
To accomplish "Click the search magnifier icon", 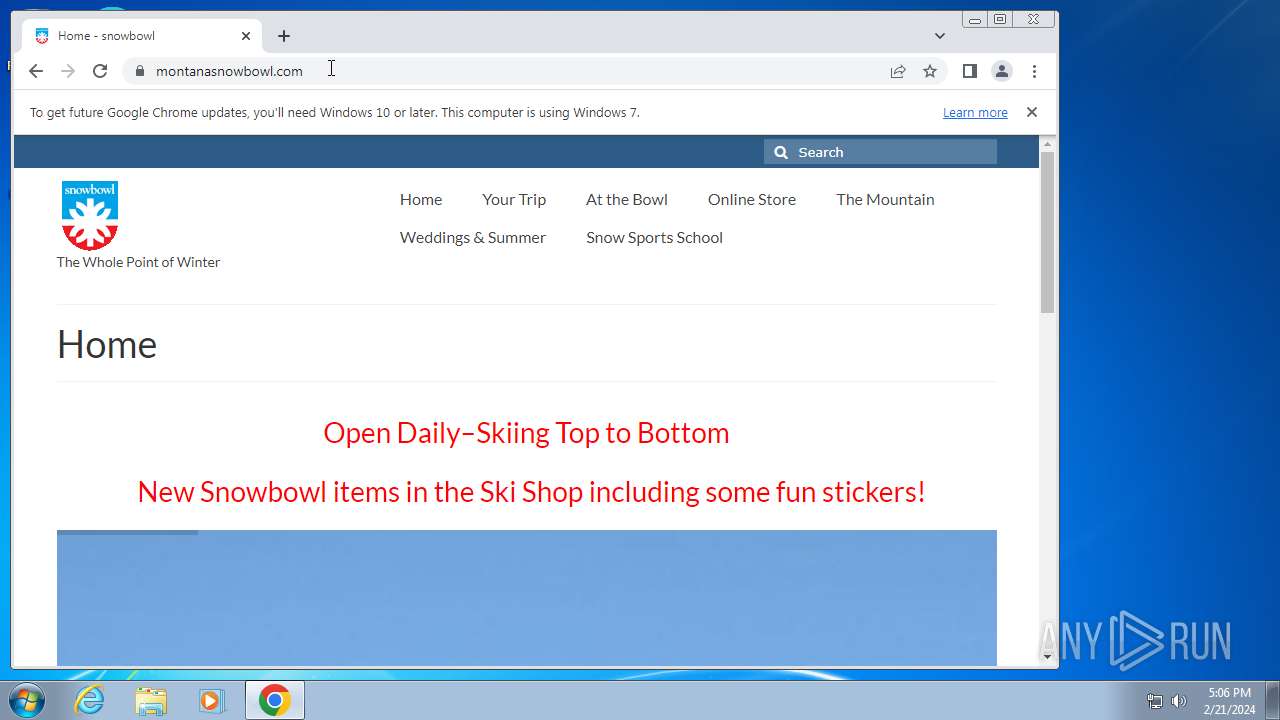I will 781,152.
